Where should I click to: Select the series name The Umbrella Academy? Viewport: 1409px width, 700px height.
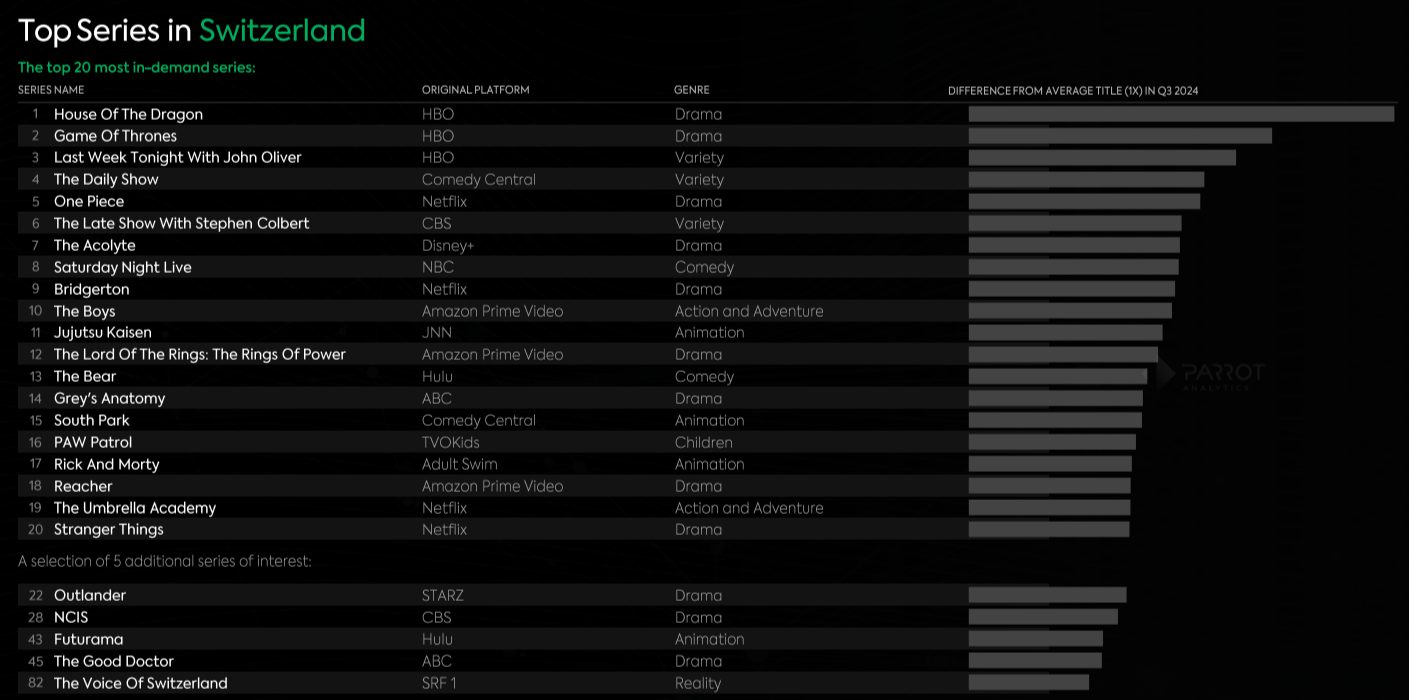pyautogui.click(x=135, y=508)
